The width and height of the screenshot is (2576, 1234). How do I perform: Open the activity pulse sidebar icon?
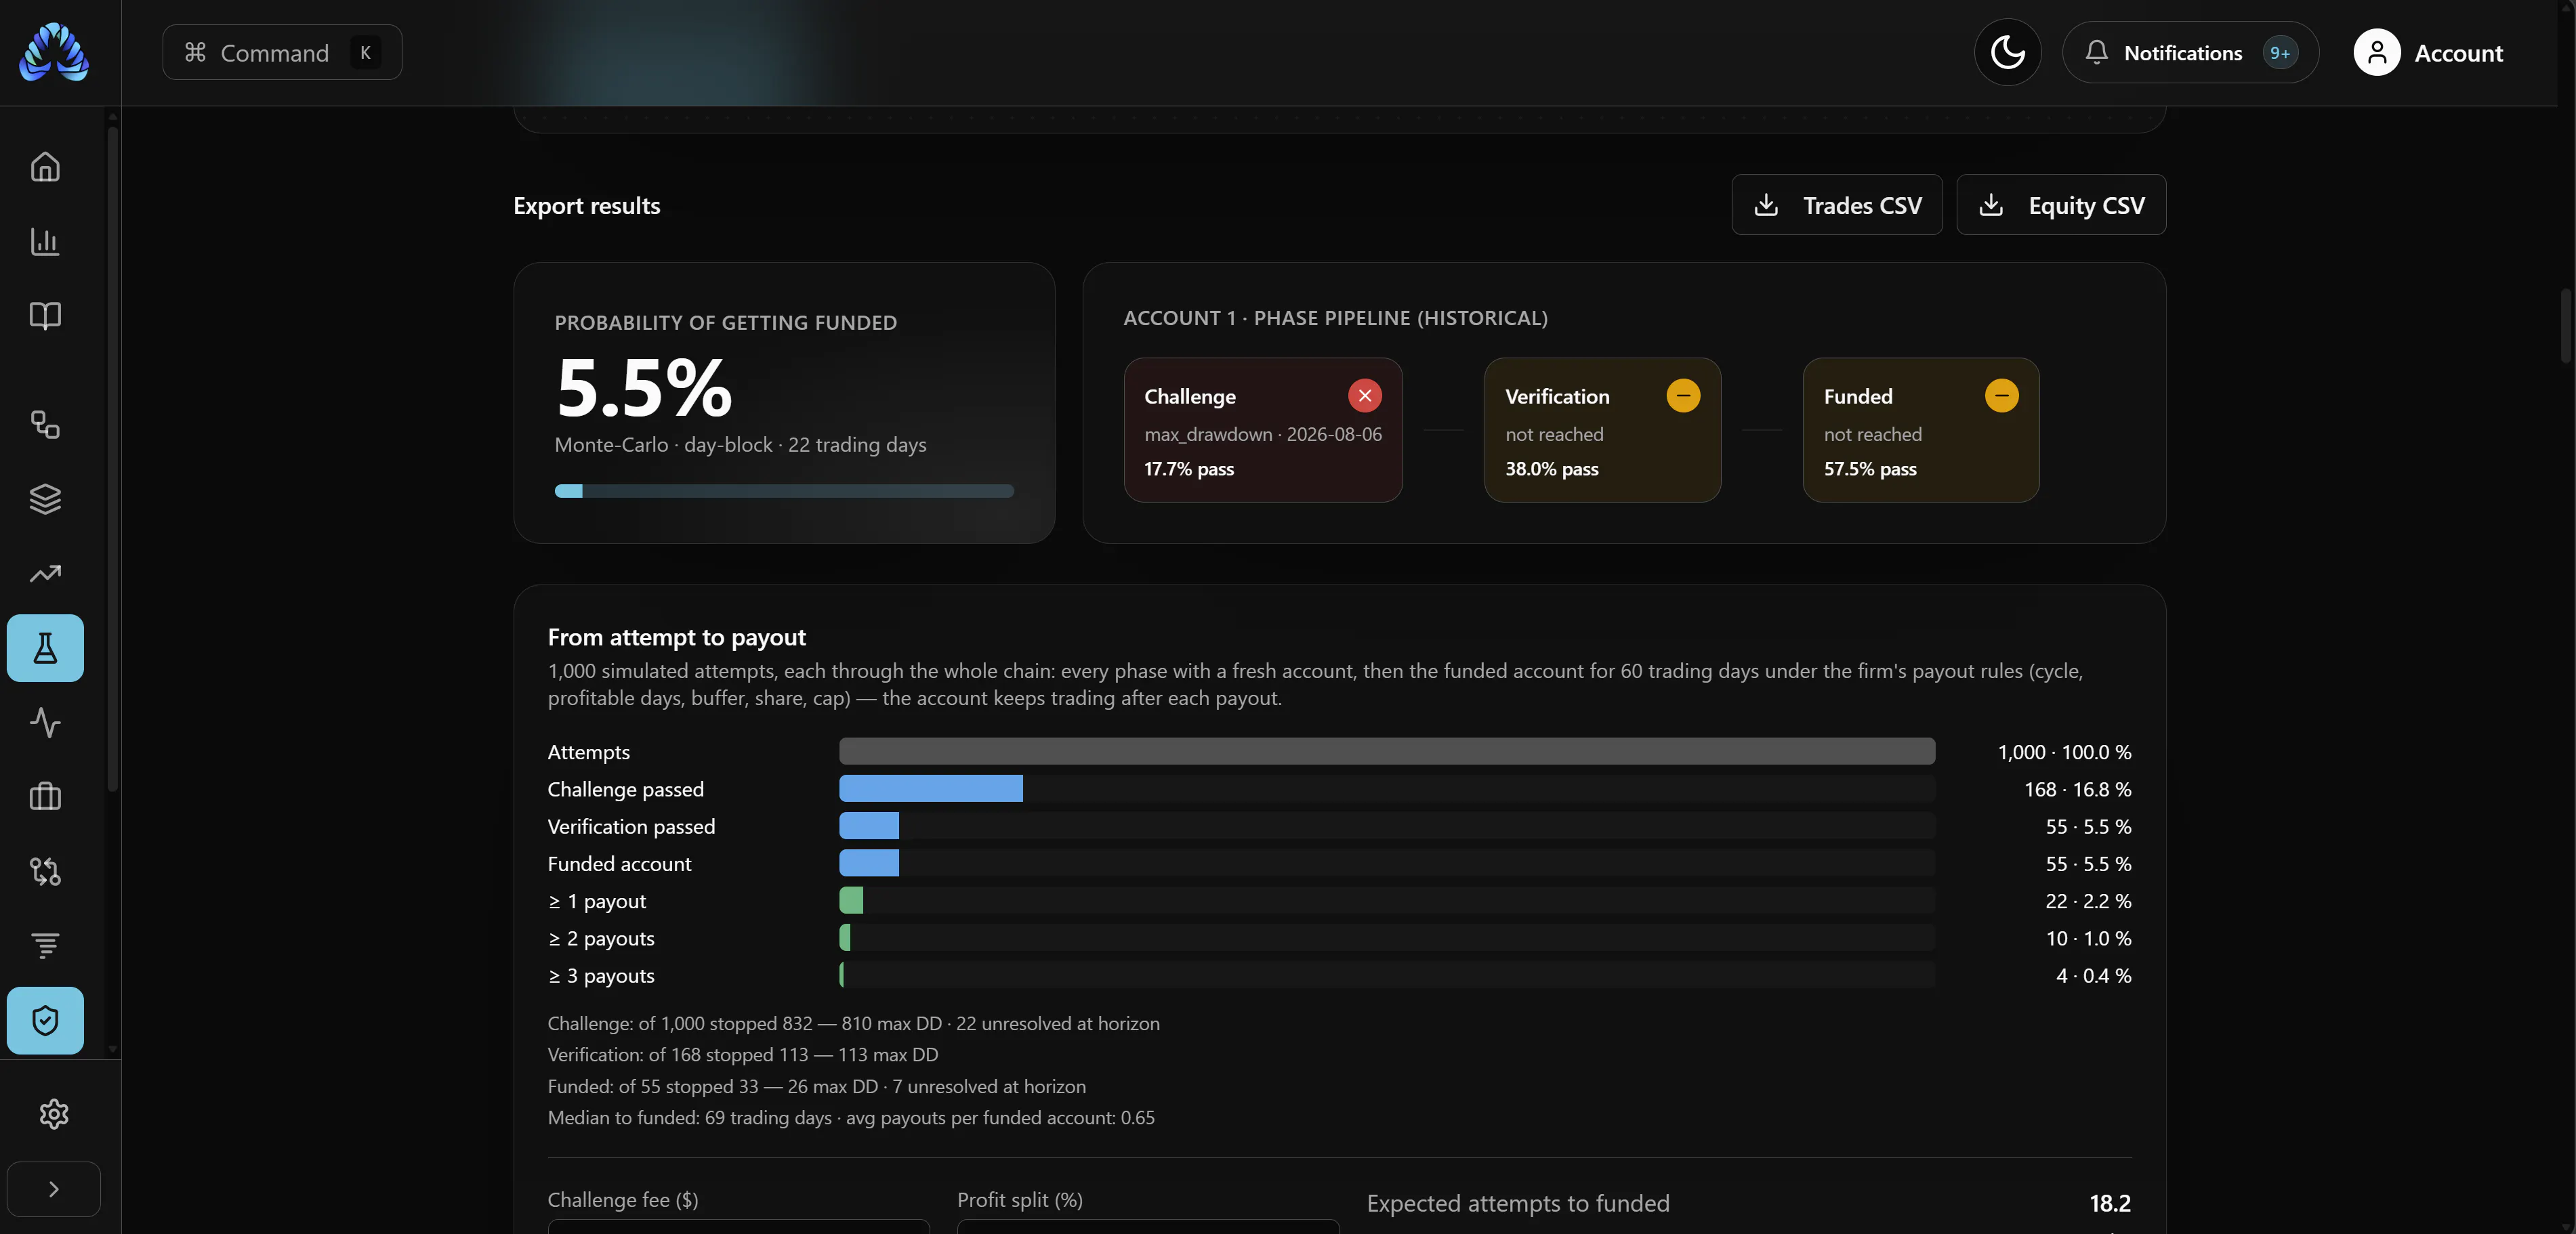45,722
